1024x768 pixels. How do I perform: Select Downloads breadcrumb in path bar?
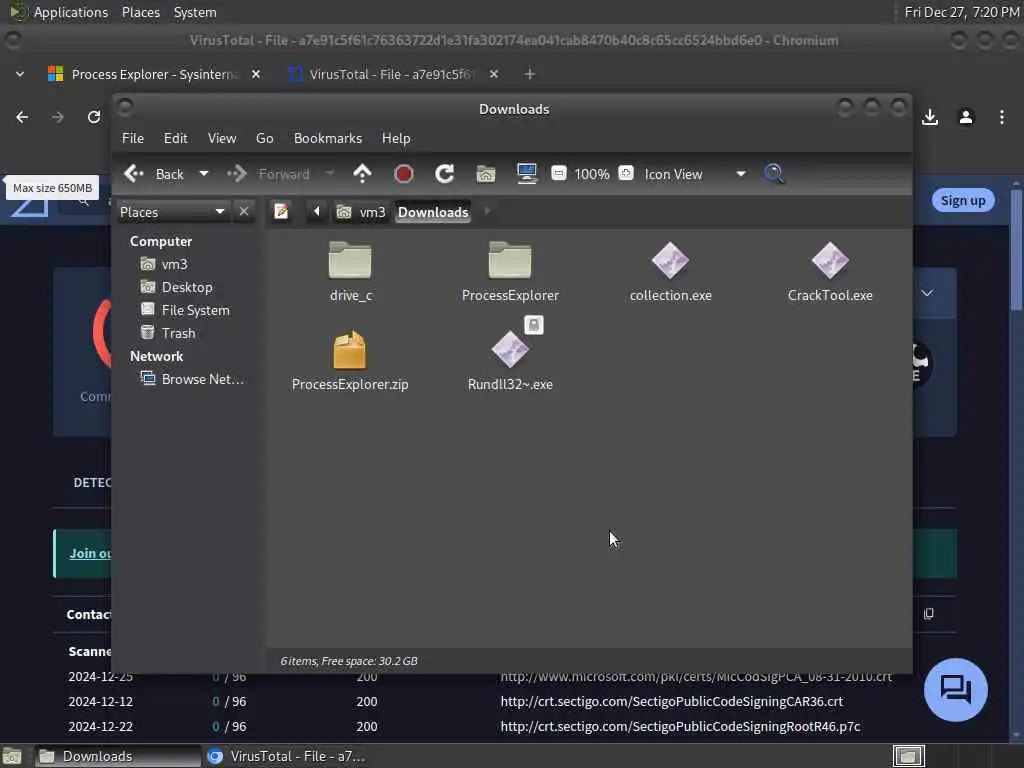(x=433, y=212)
